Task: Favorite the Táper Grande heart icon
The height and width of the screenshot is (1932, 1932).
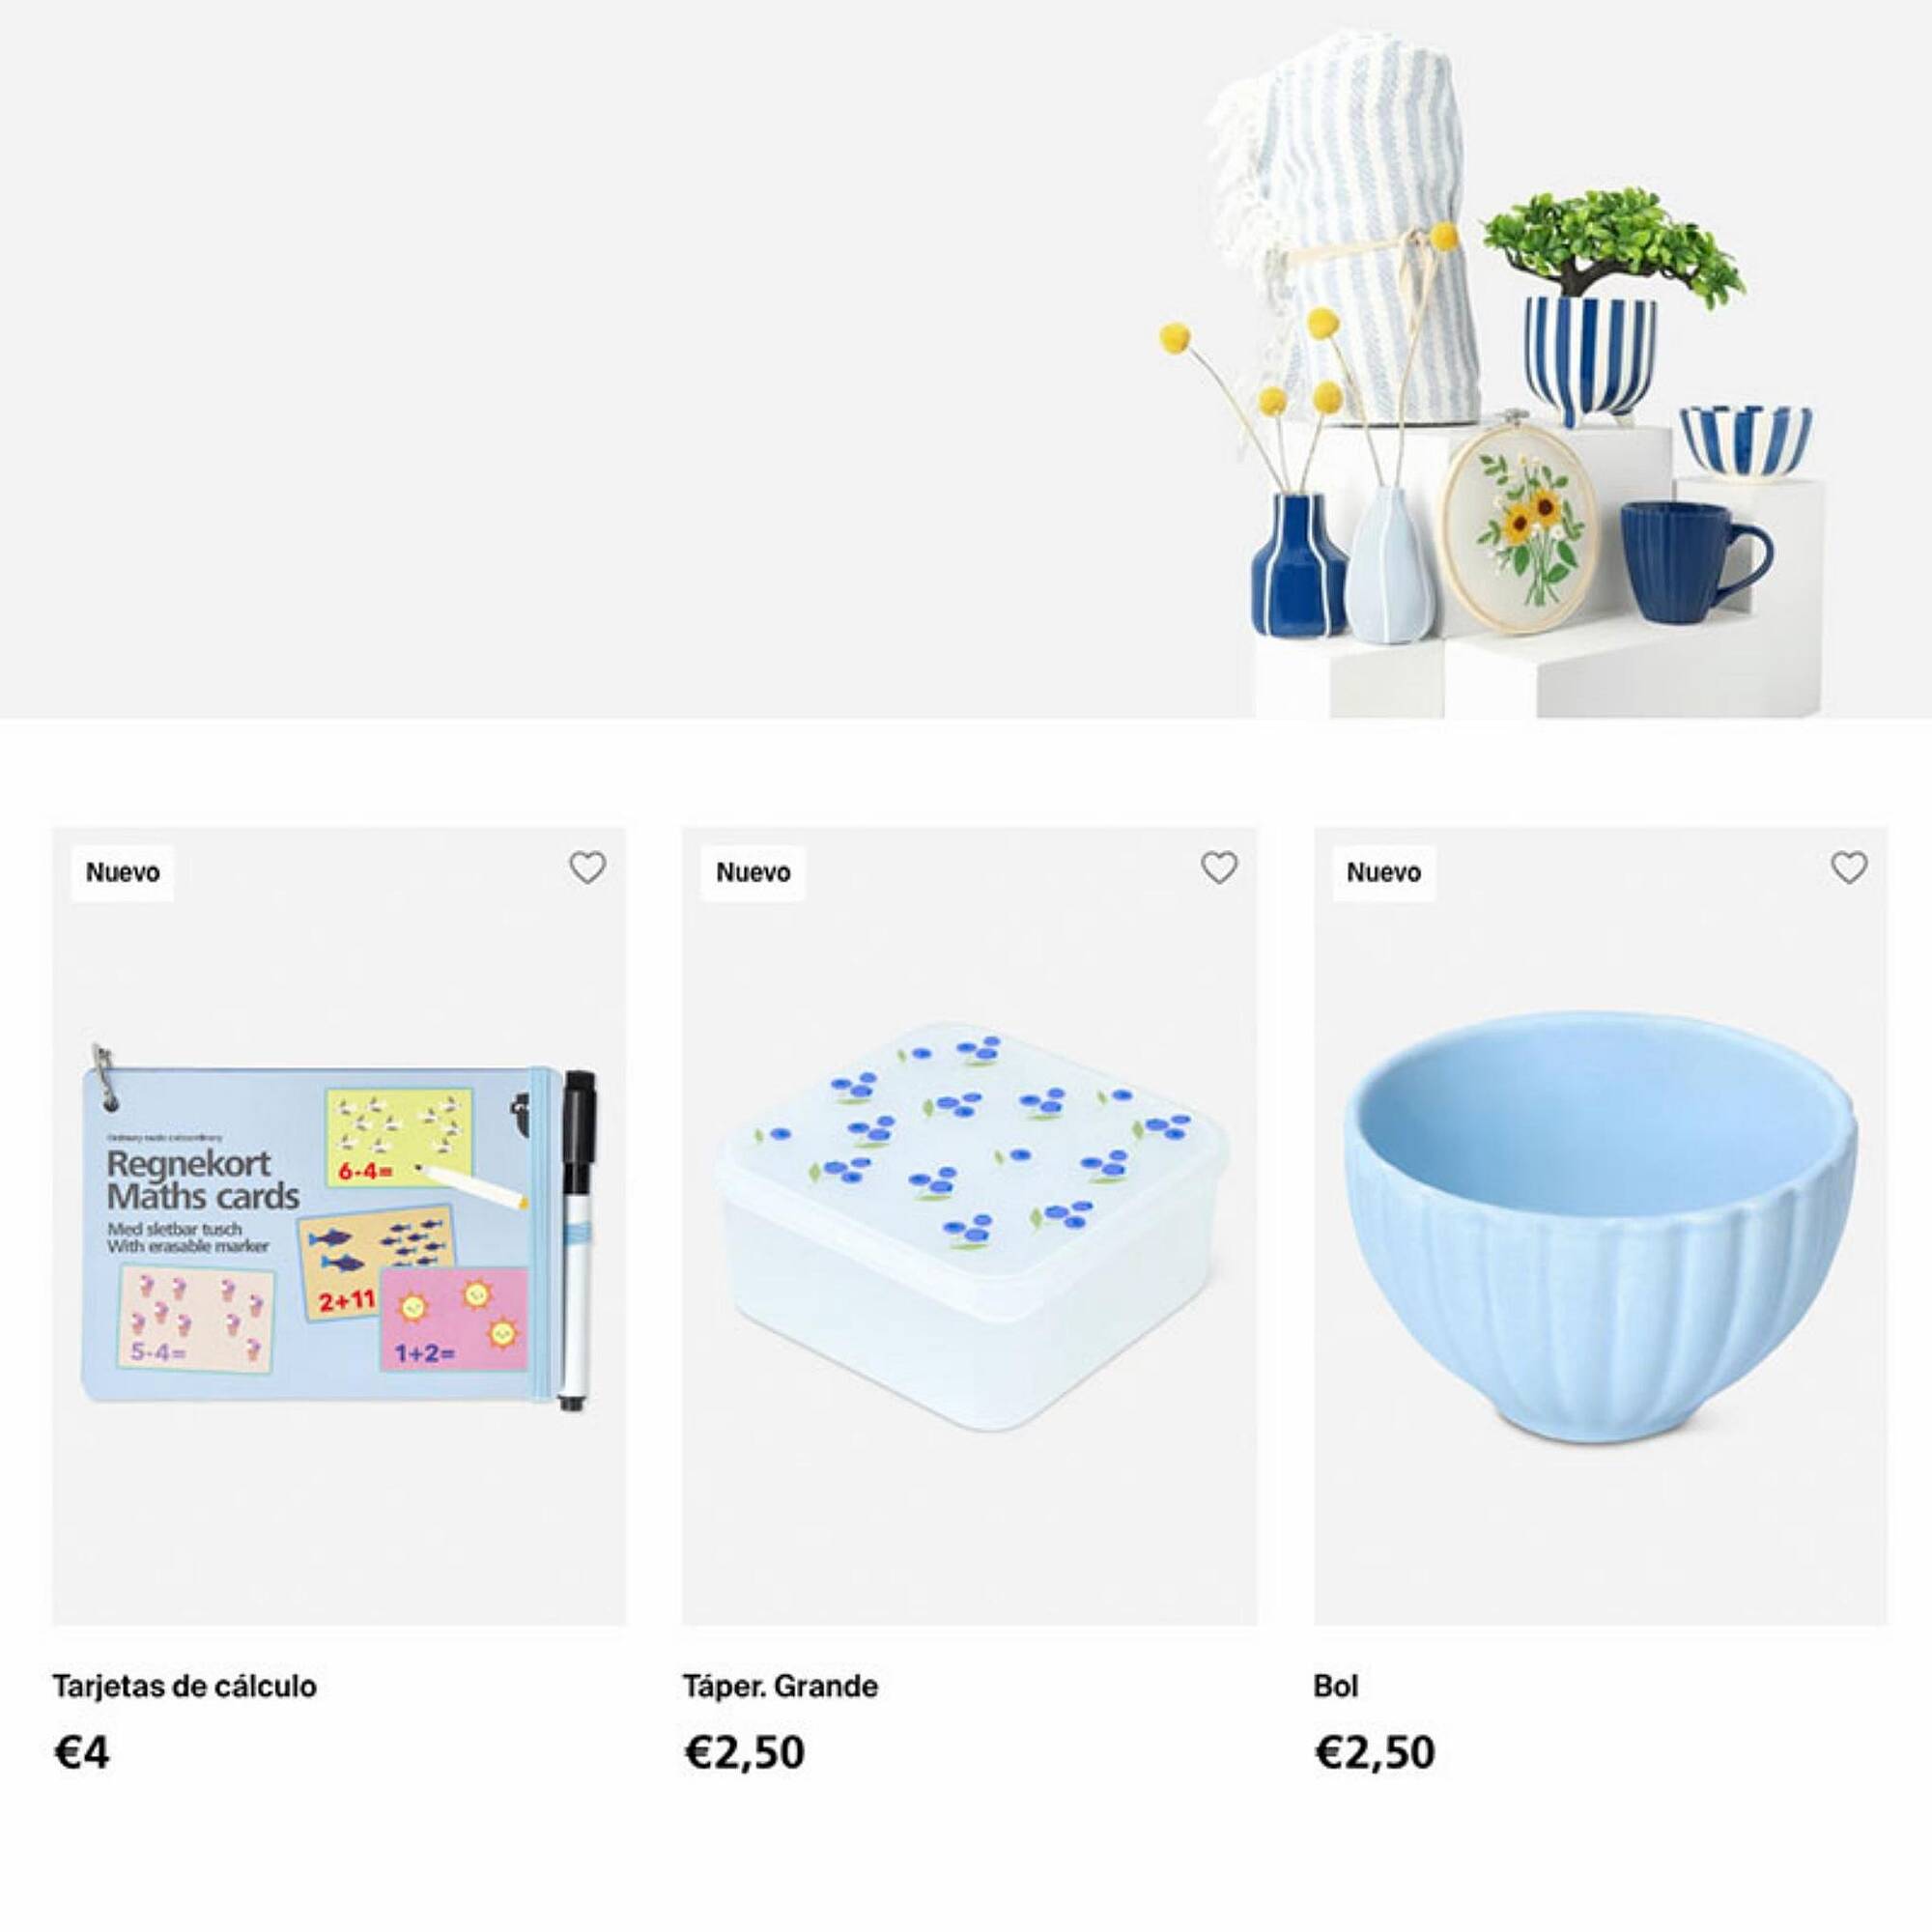Action: tap(1218, 867)
